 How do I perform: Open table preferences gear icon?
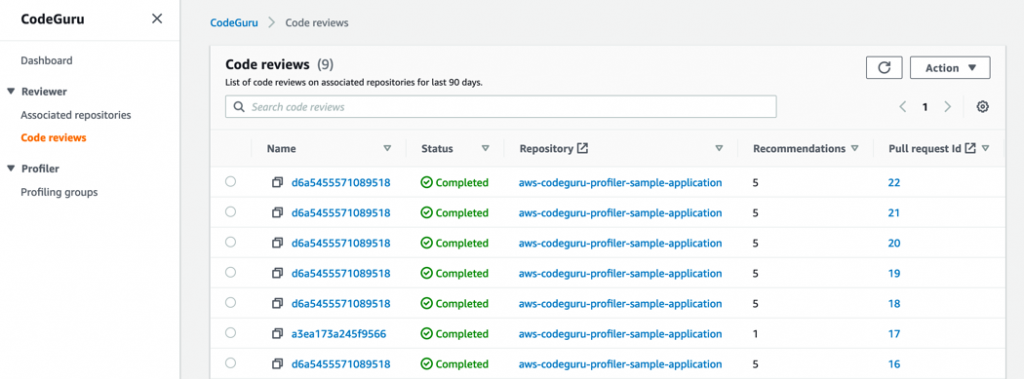pos(982,107)
